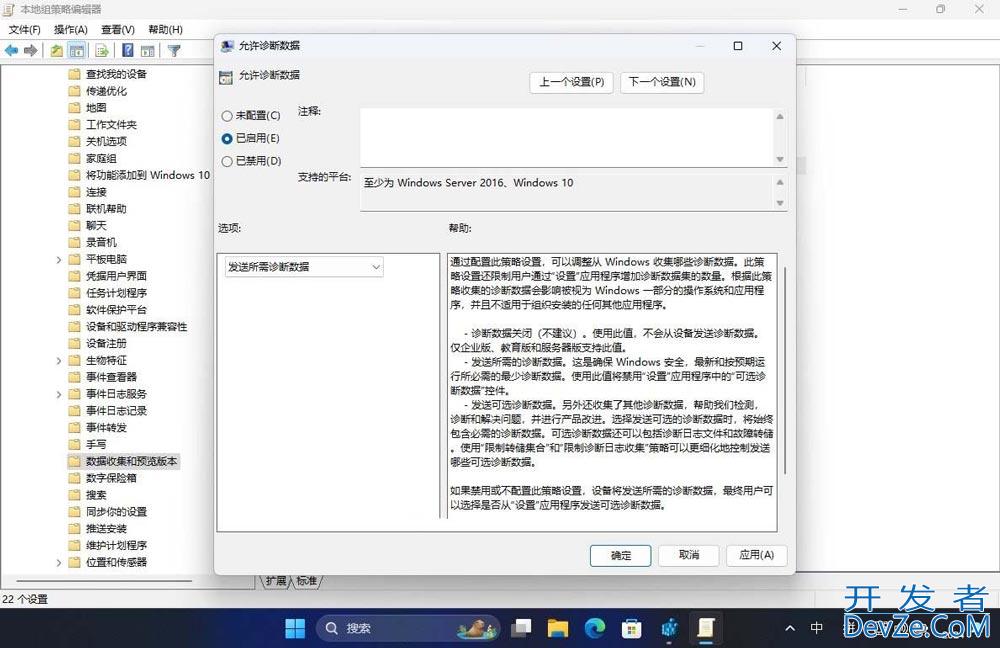Viewport: 1000px width, 648px height.
Task: Expand the 位置和传感器 tree node
Action: 59,563
